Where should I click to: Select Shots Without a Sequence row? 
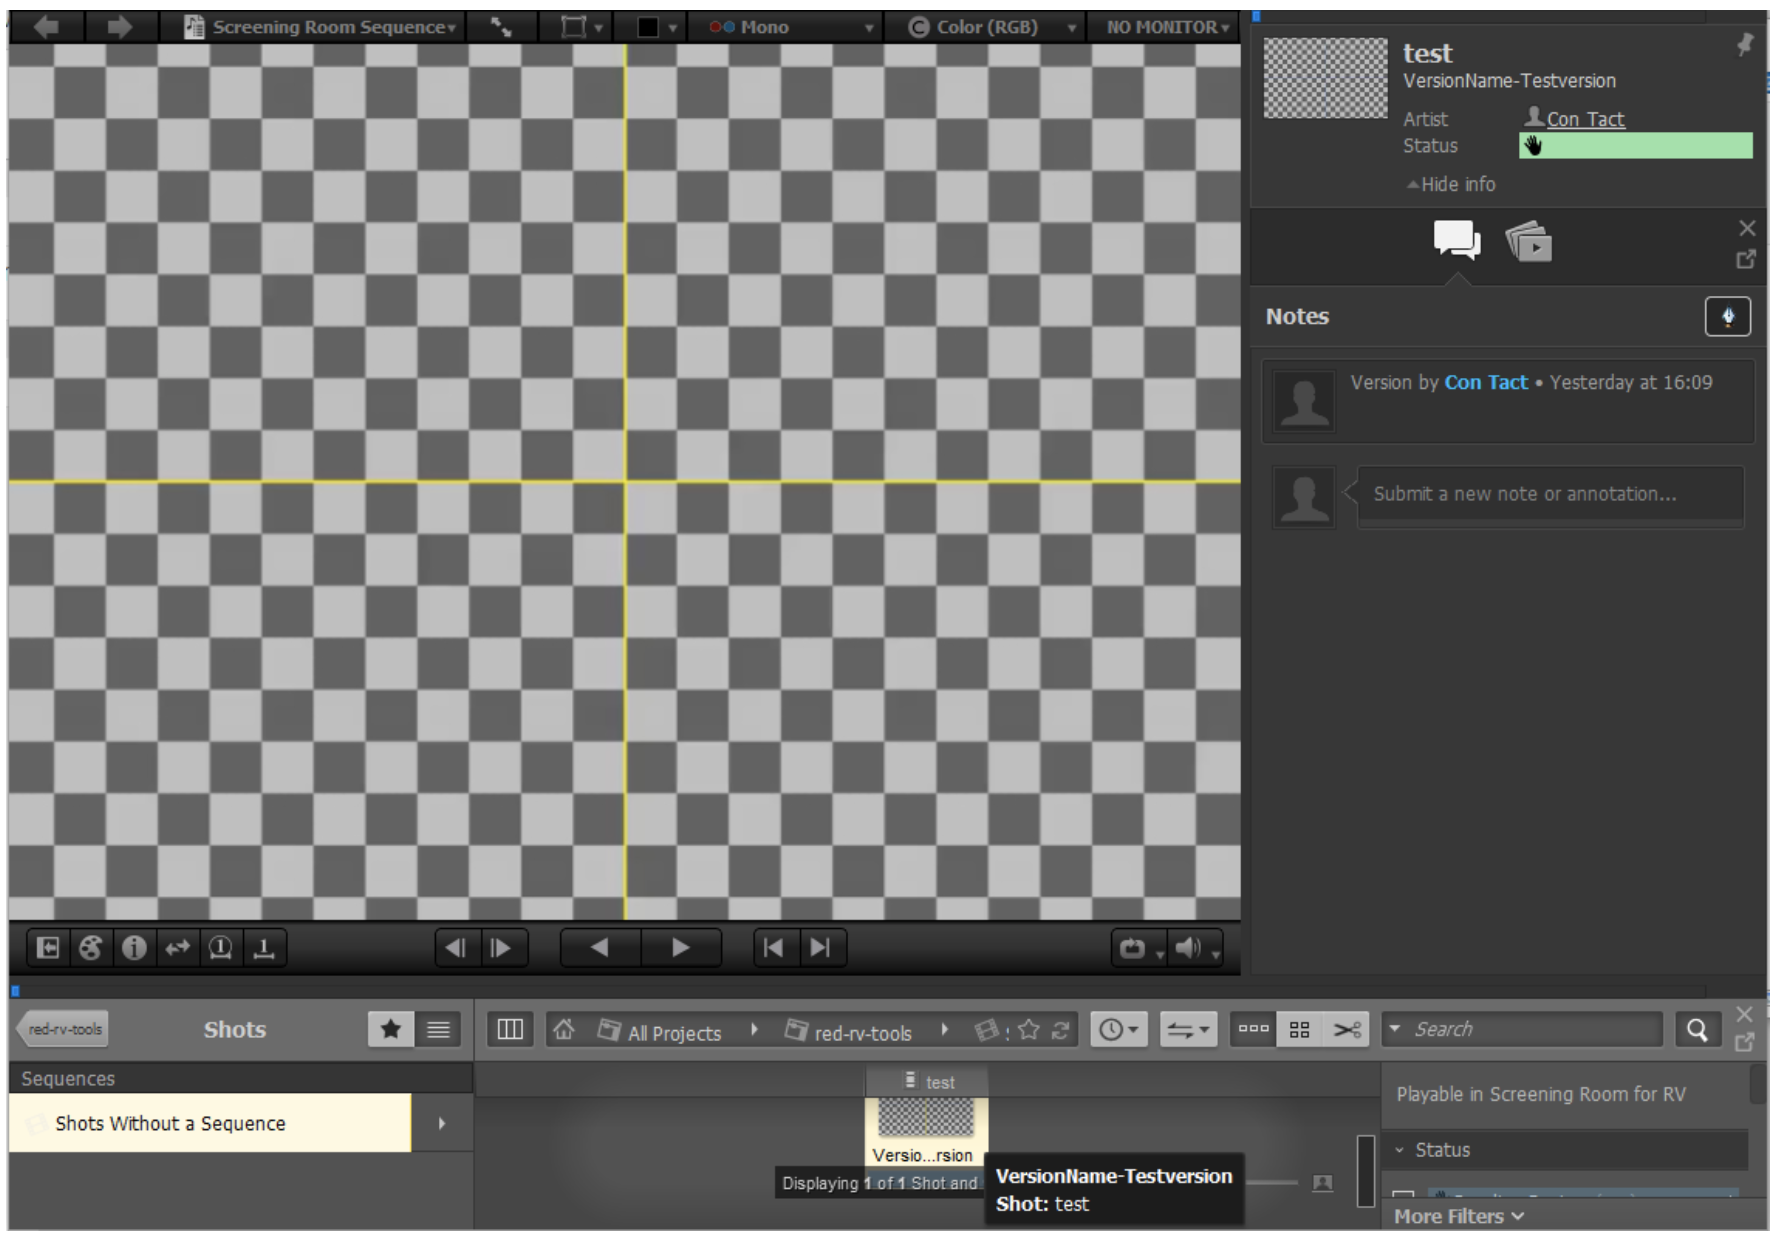coord(210,1123)
